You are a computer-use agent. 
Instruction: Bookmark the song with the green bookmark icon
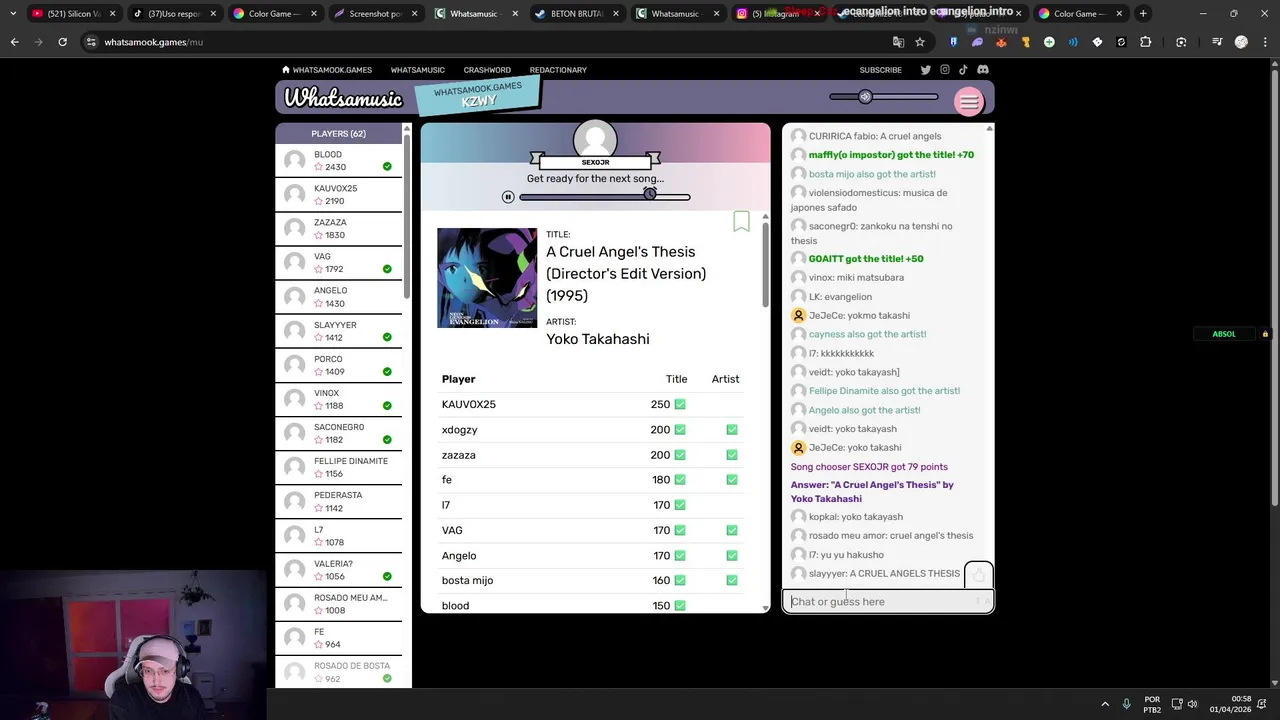pos(741,221)
